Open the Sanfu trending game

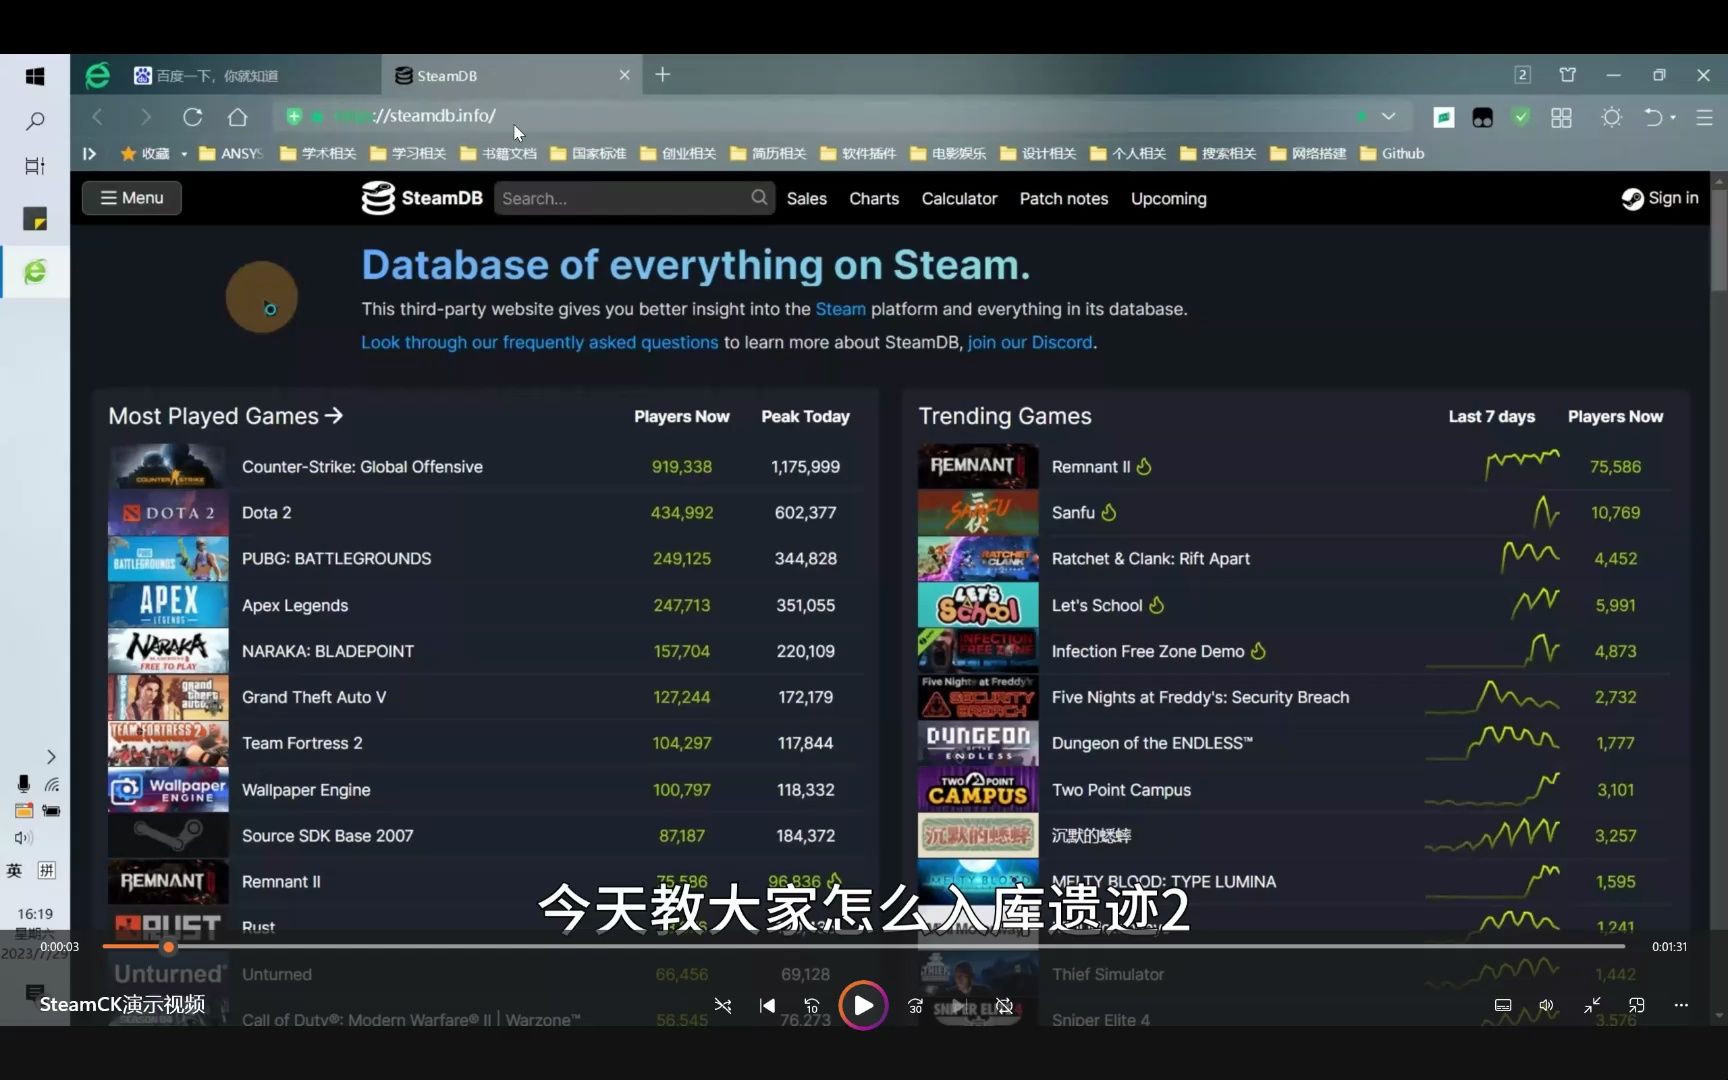point(1073,513)
